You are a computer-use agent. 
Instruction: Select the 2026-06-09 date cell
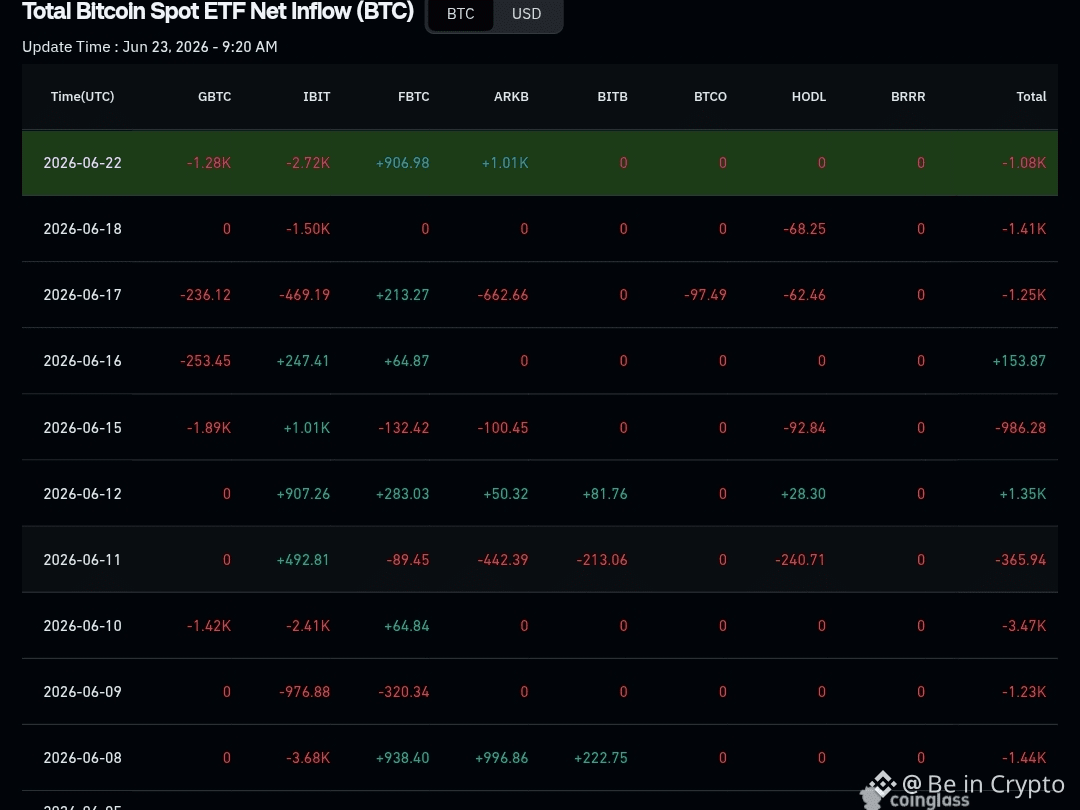pyautogui.click(x=83, y=692)
